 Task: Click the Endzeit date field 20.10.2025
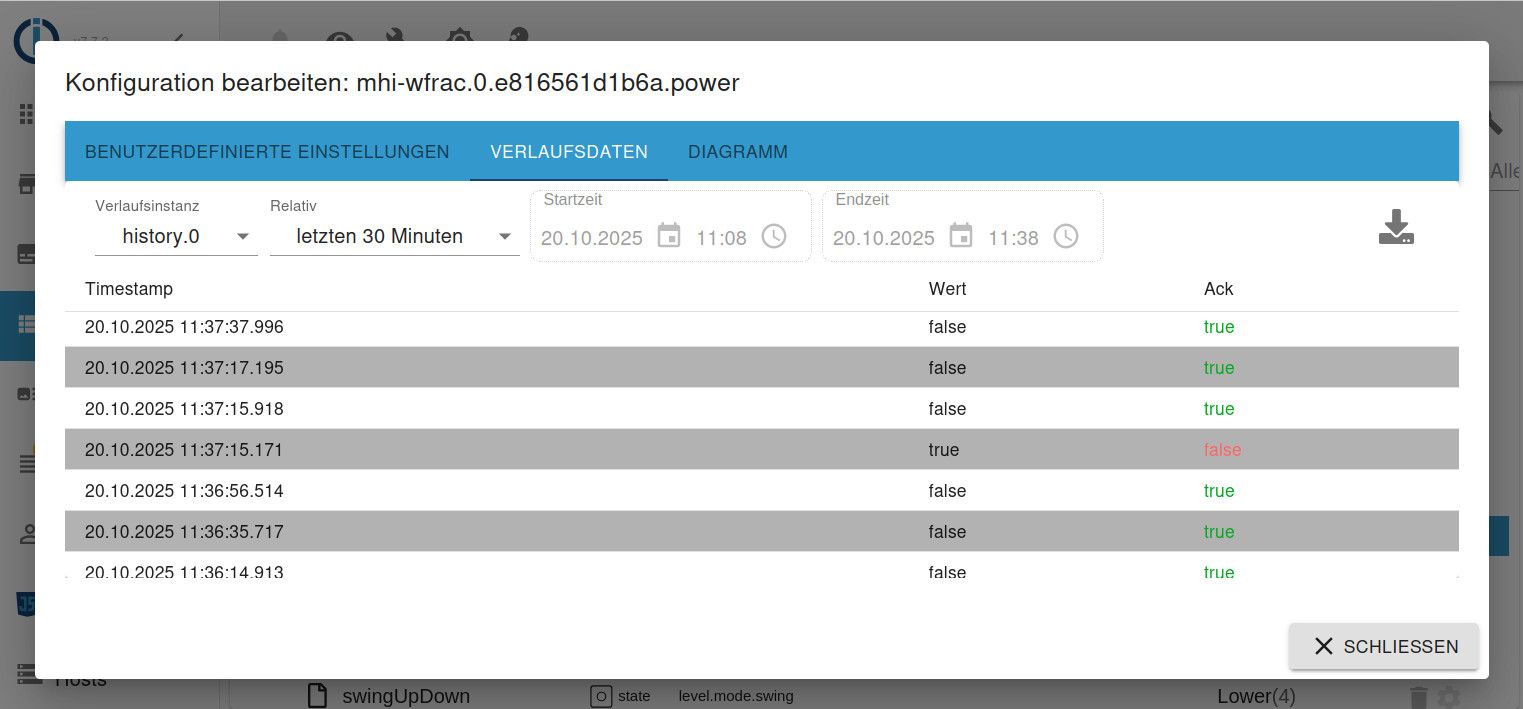(x=883, y=238)
